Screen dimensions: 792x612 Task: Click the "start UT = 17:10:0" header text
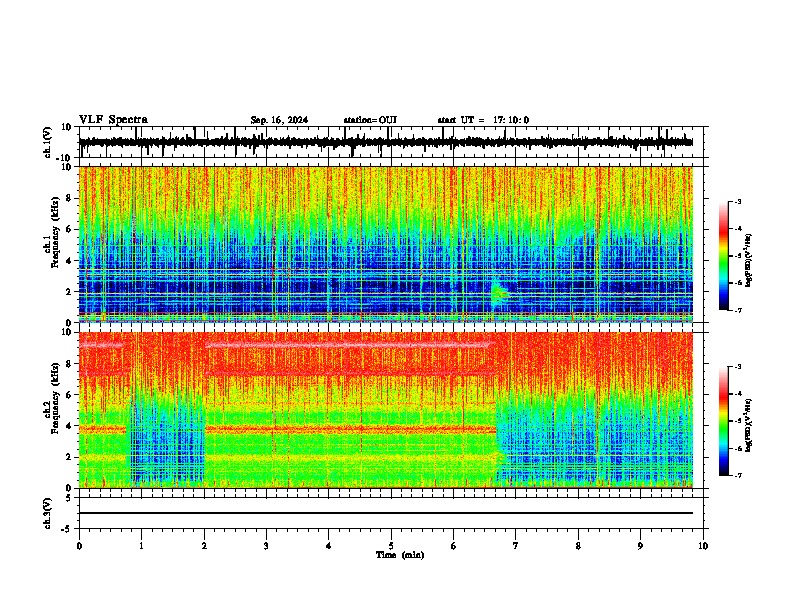pos(483,120)
